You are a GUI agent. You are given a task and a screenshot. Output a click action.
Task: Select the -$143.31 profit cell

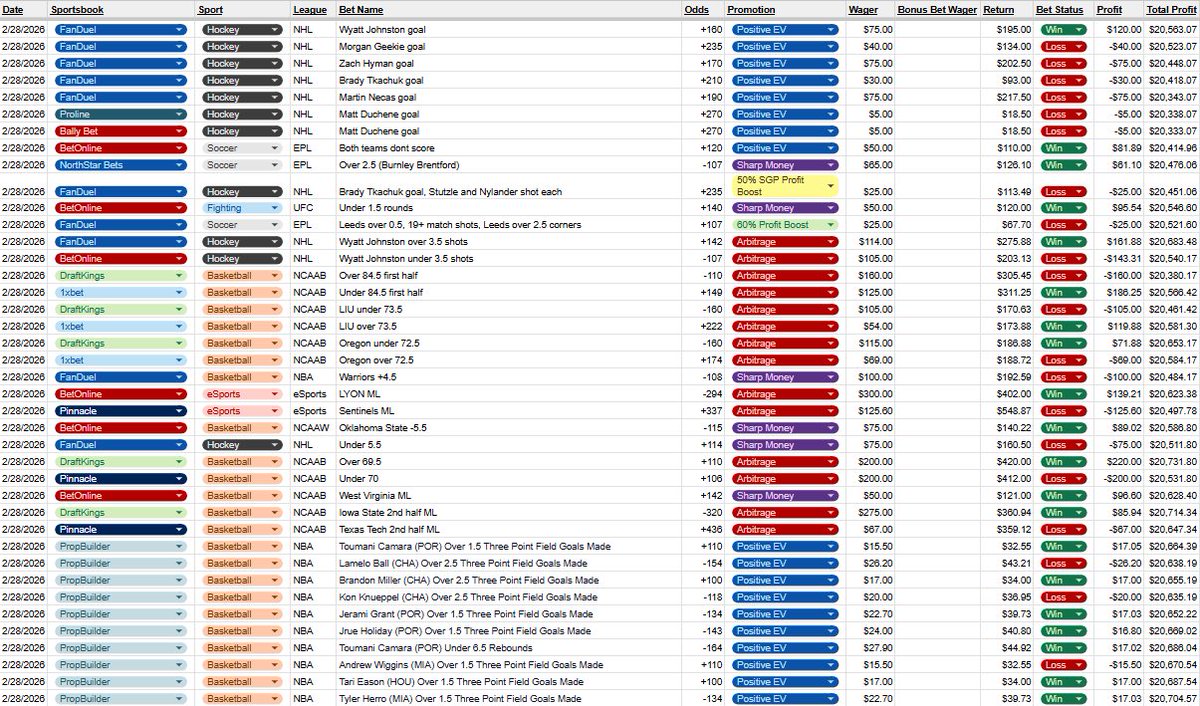(1119, 258)
